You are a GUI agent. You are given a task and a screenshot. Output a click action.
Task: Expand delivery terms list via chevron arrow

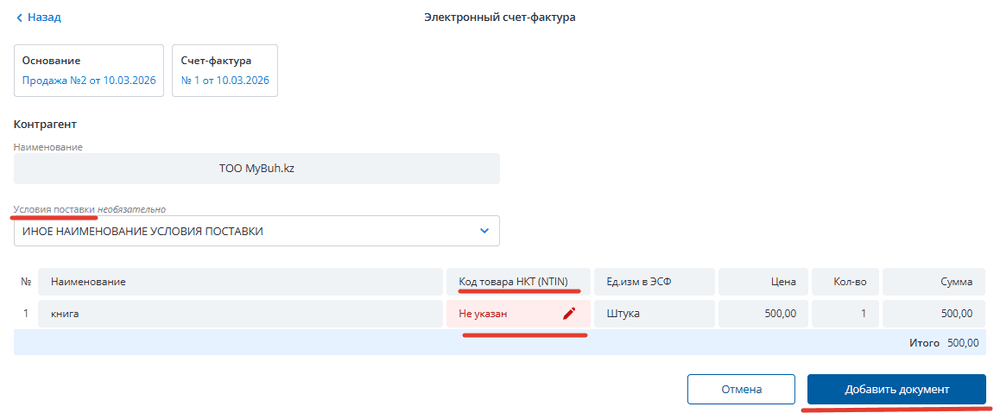(x=484, y=231)
